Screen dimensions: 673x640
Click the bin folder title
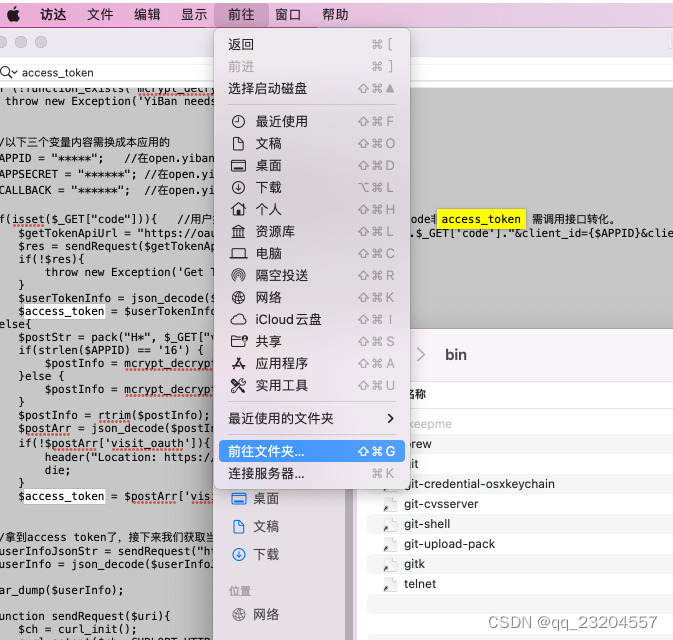click(456, 355)
